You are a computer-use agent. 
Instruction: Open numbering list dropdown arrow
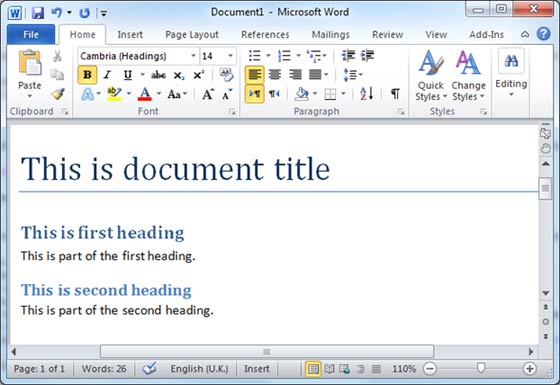pos(298,56)
